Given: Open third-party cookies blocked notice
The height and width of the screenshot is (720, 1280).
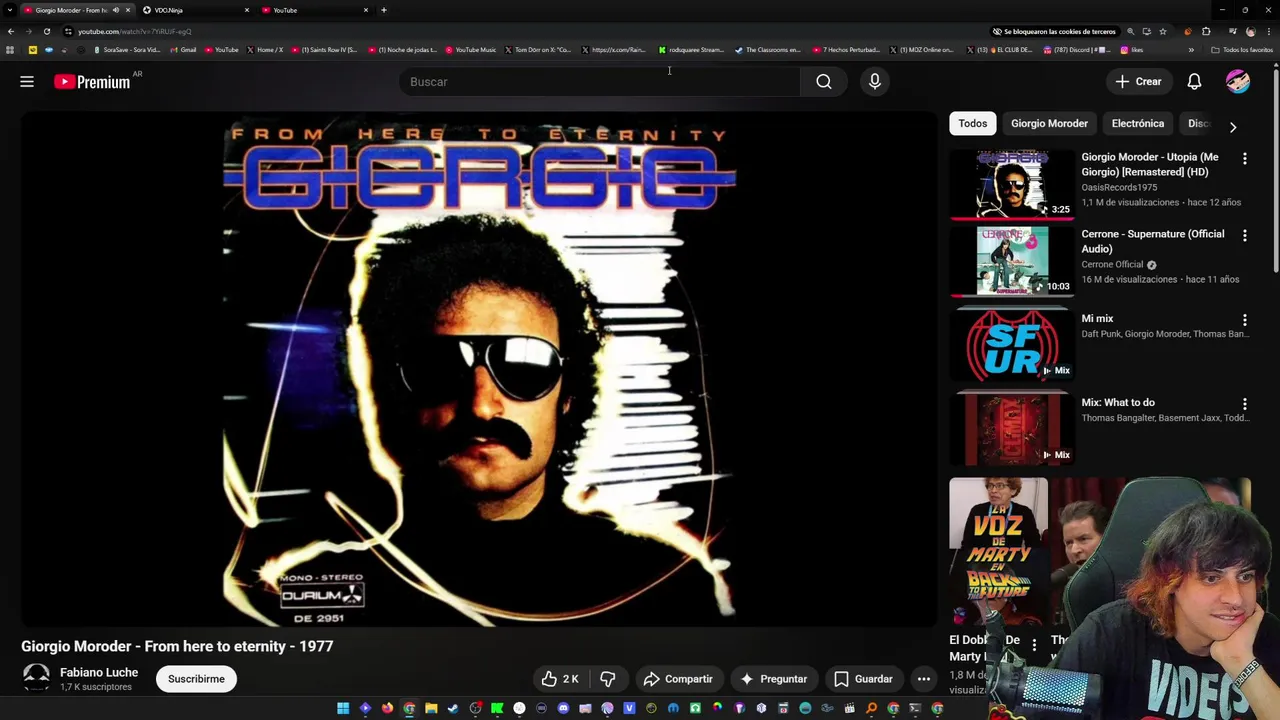Looking at the screenshot, I should pyautogui.click(x=1053, y=31).
